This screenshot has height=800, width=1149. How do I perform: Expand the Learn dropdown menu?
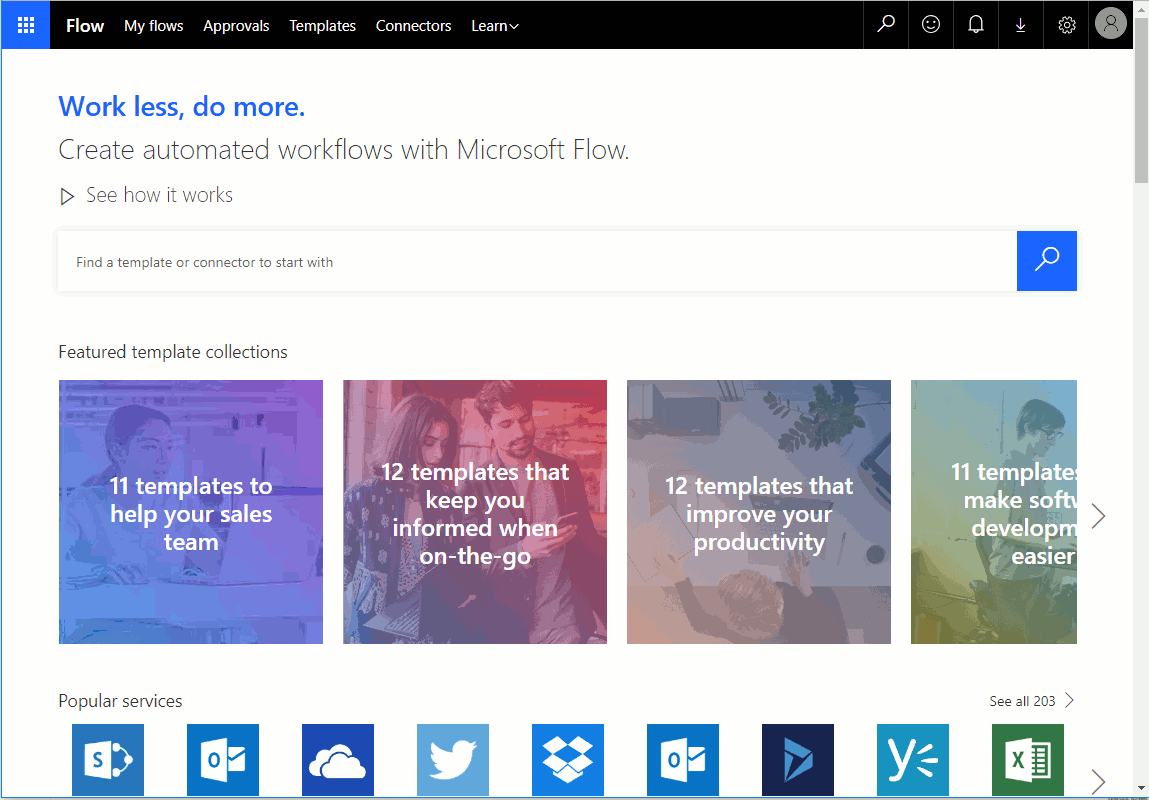495,26
